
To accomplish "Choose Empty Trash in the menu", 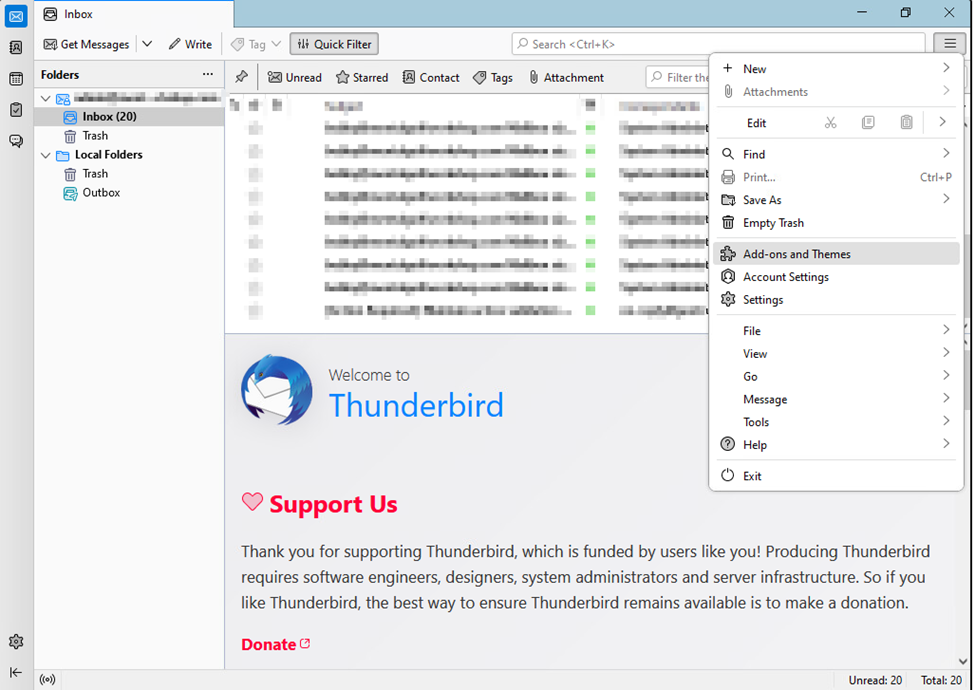I will click(x=836, y=223).
